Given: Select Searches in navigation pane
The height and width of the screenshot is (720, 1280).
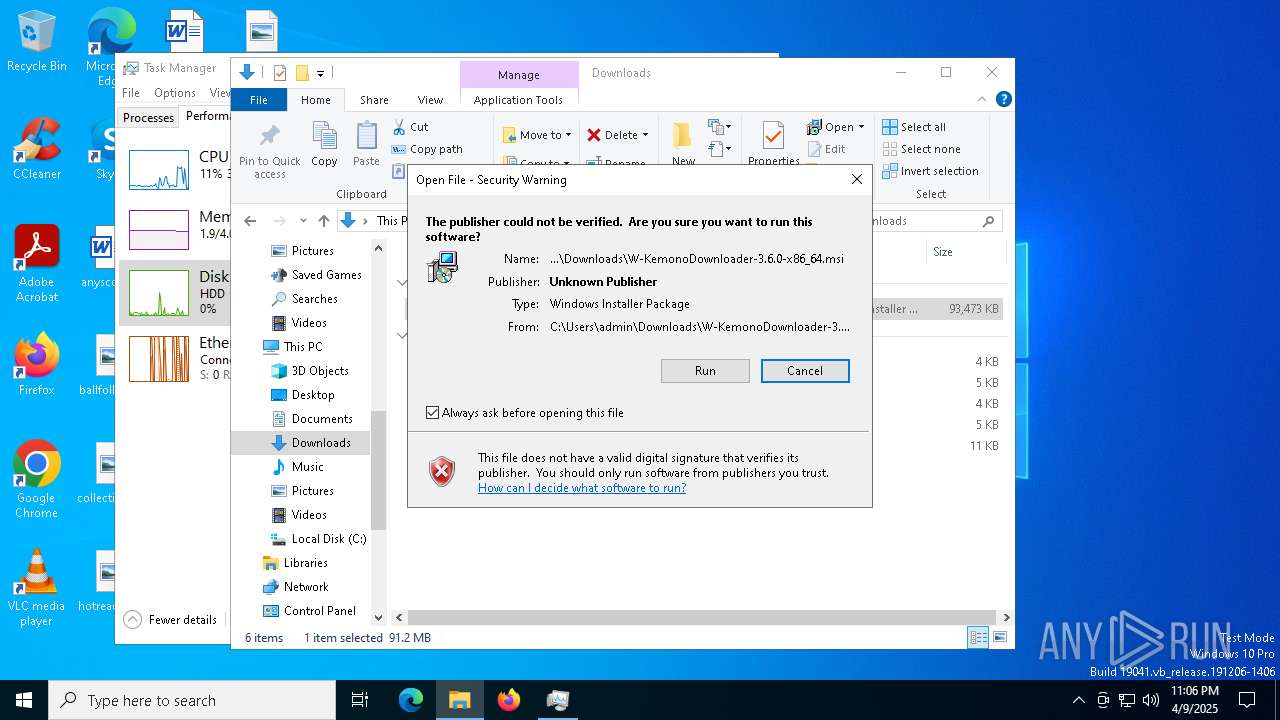Looking at the screenshot, I should click(304, 299).
